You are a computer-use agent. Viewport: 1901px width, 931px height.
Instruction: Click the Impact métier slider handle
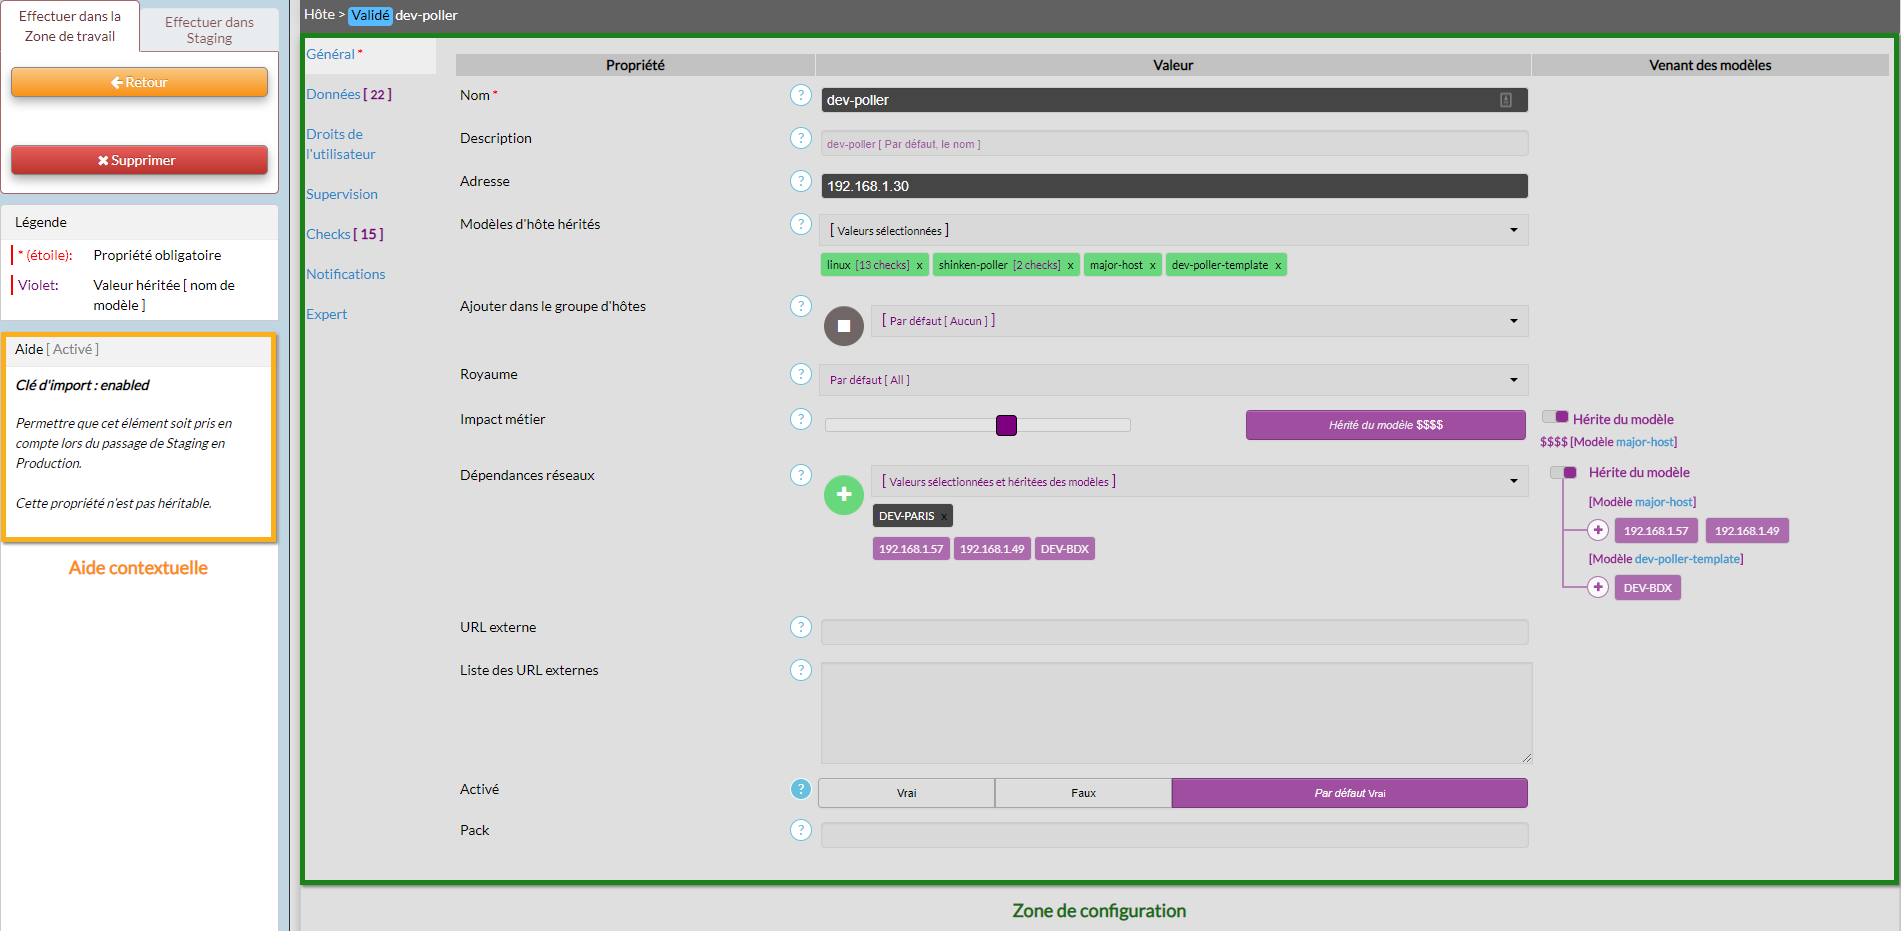[1006, 425]
